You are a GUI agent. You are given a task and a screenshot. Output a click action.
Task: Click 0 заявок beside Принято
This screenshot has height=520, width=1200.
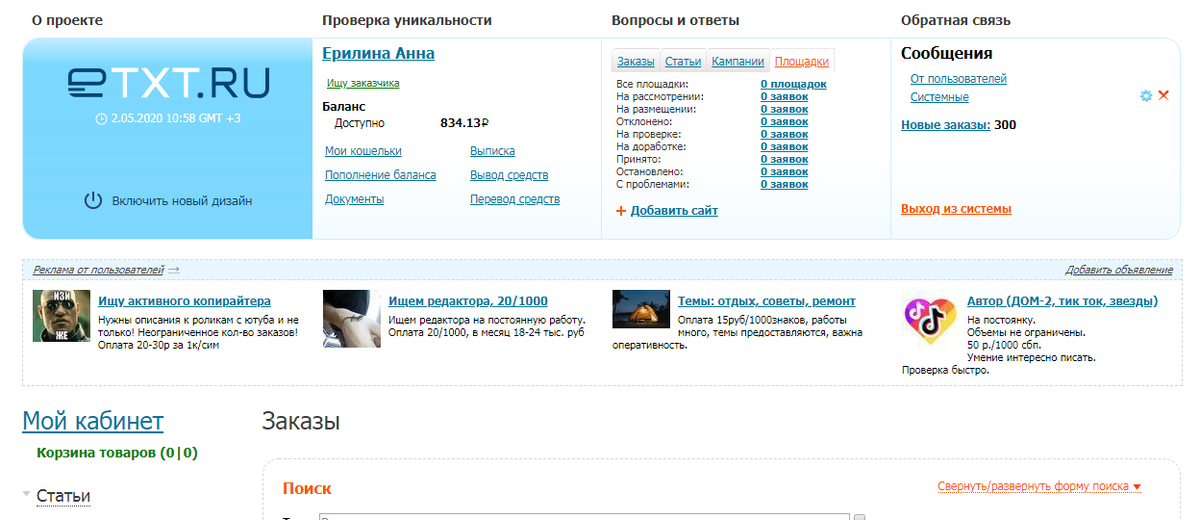click(784, 159)
